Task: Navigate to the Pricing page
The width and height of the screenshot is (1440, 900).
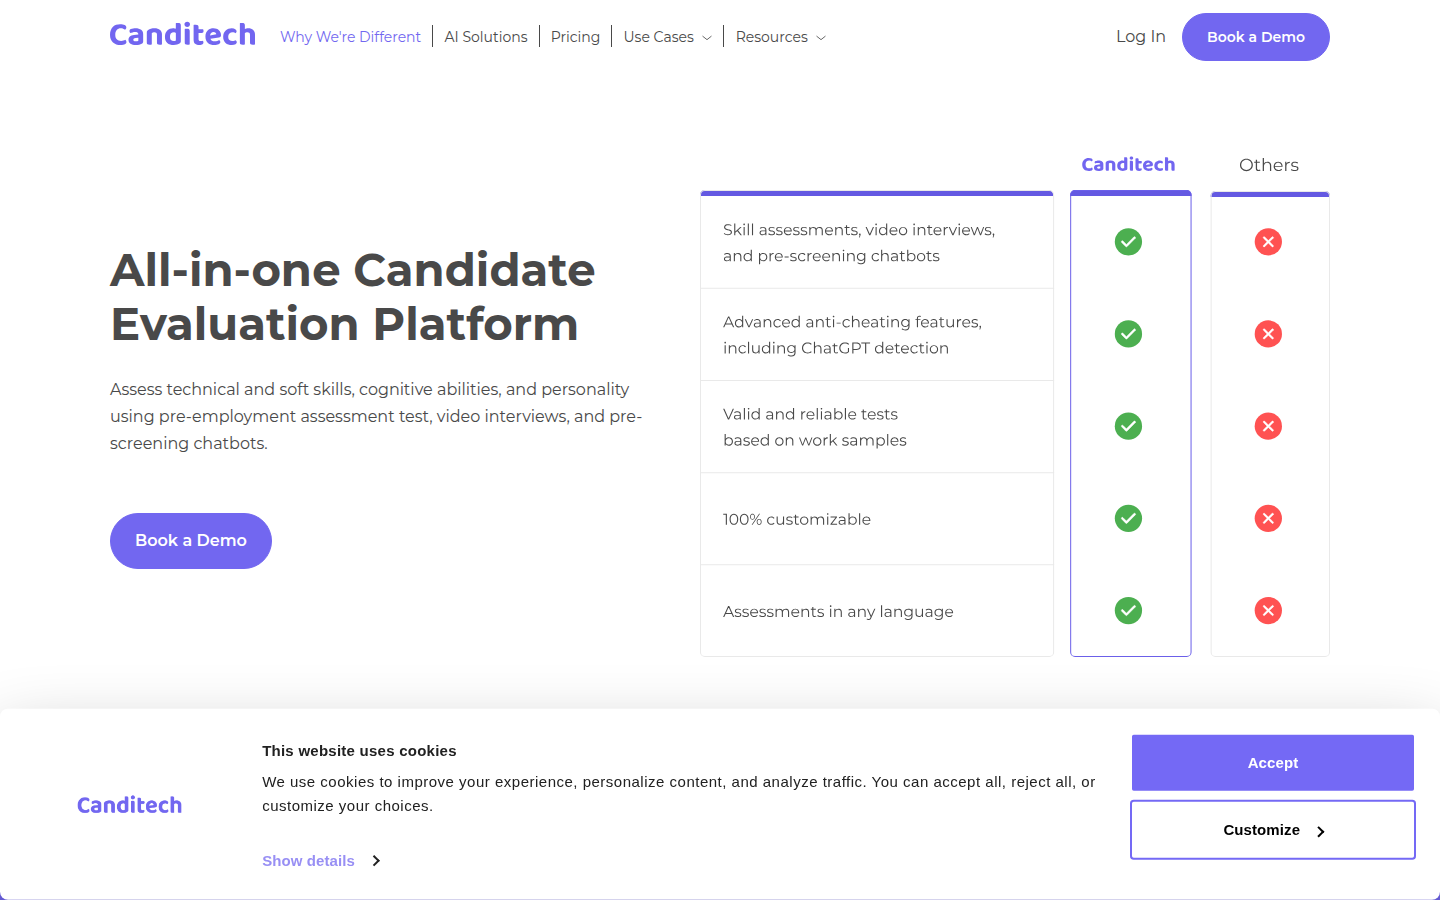Action: pyautogui.click(x=575, y=37)
